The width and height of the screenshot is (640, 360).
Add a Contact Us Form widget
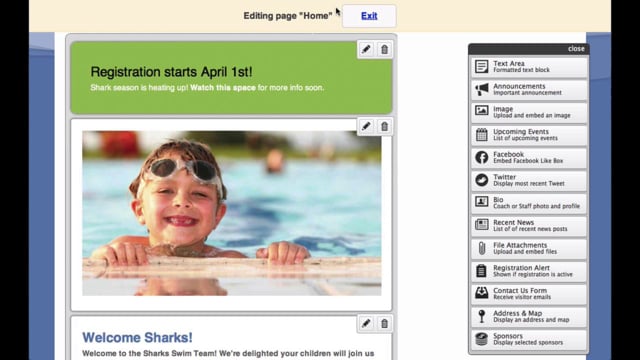[529, 294]
